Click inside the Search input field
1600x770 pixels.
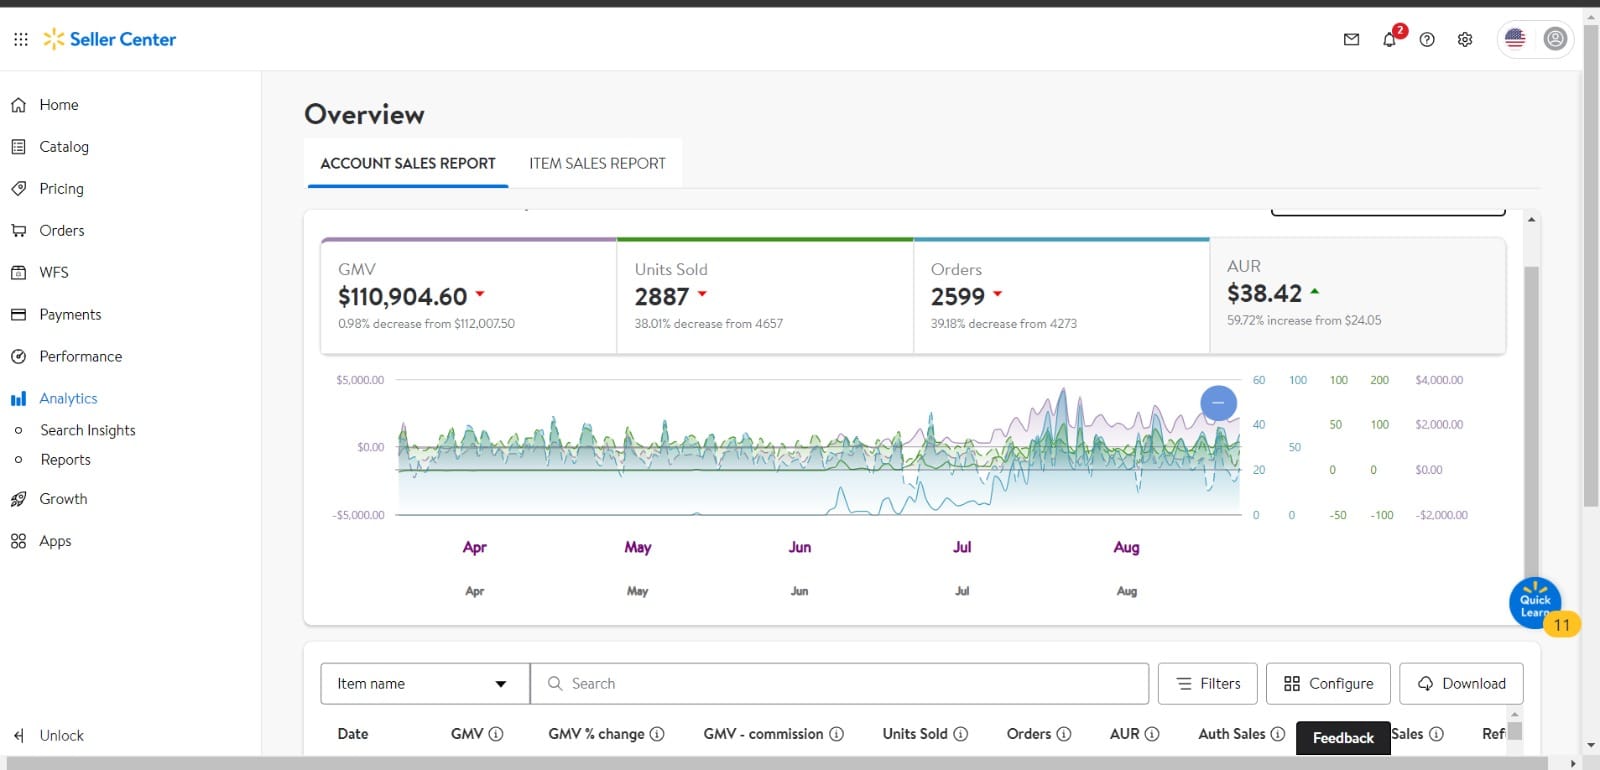(x=839, y=684)
